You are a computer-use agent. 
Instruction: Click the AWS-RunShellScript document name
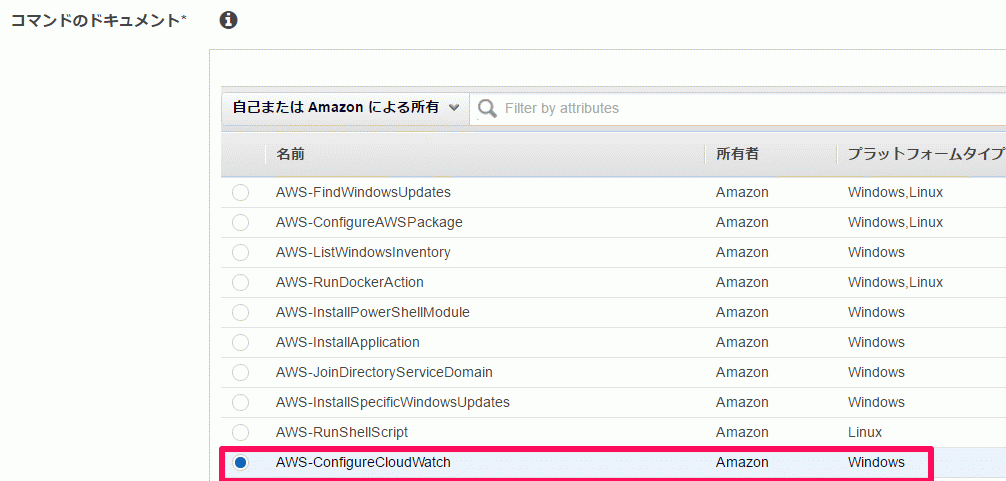tap(342, 432)
